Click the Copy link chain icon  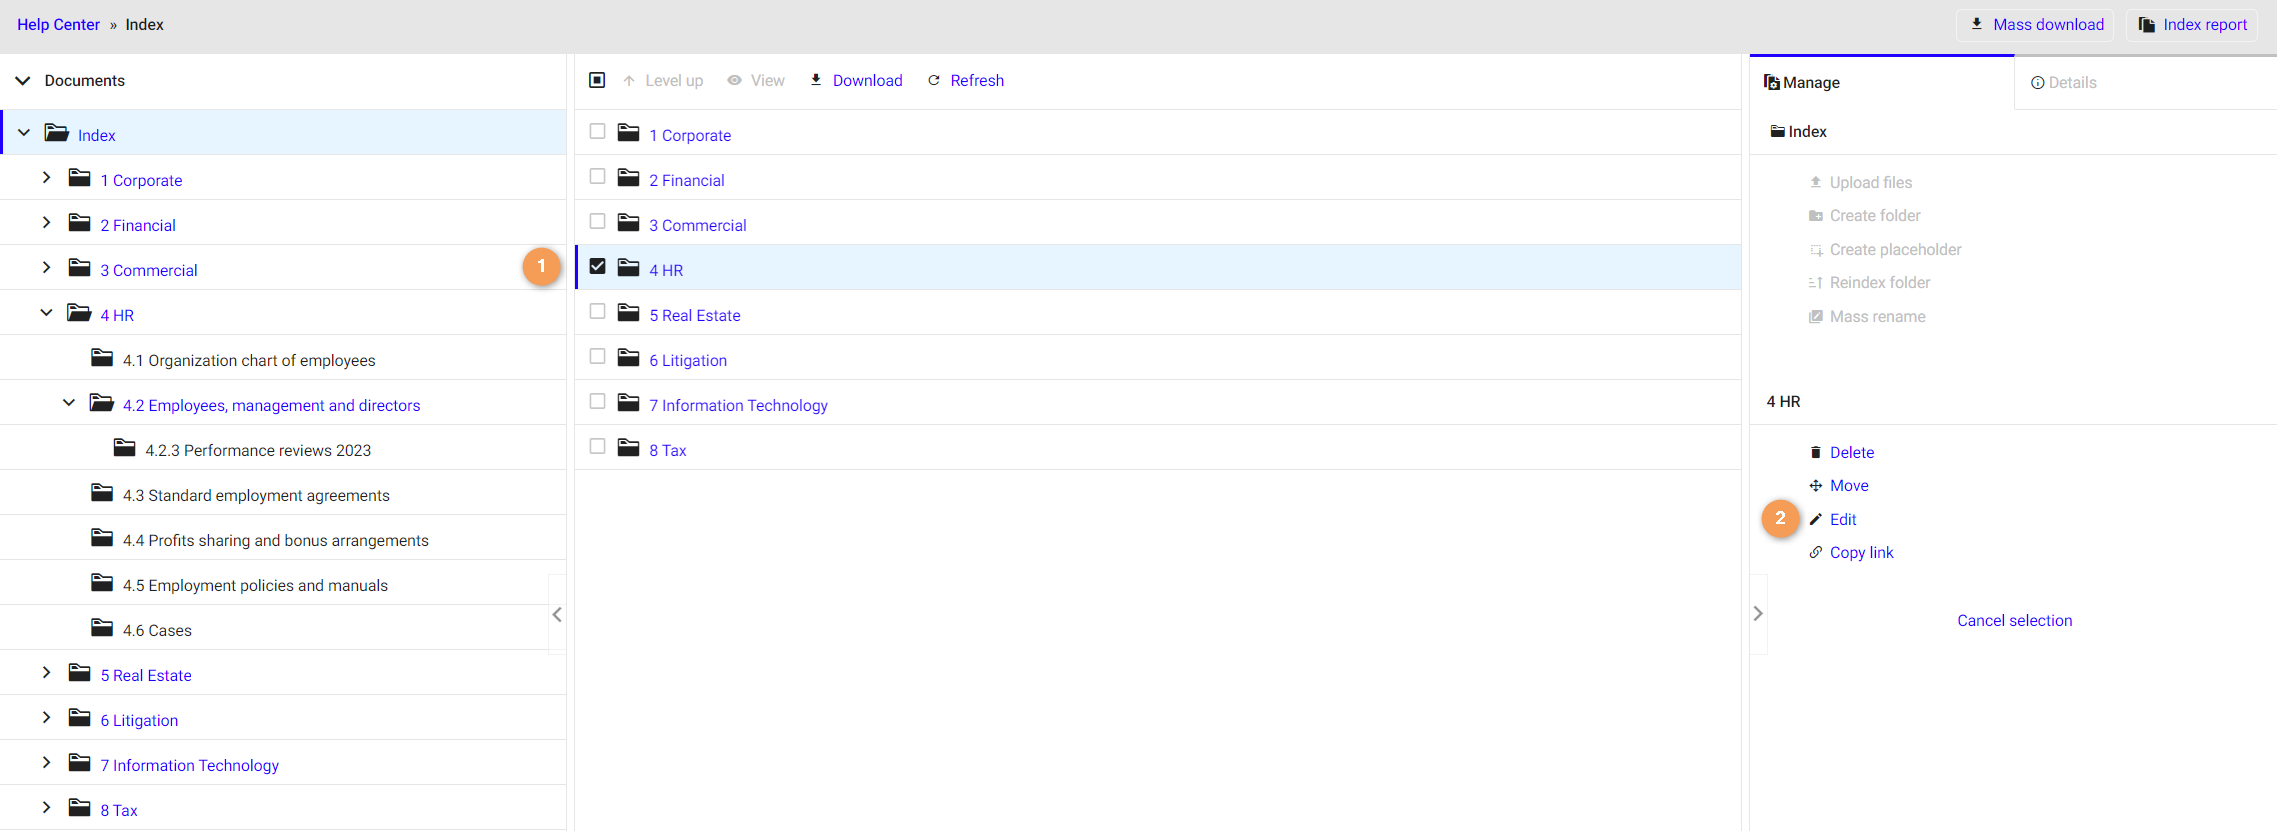coord(1815,553)
